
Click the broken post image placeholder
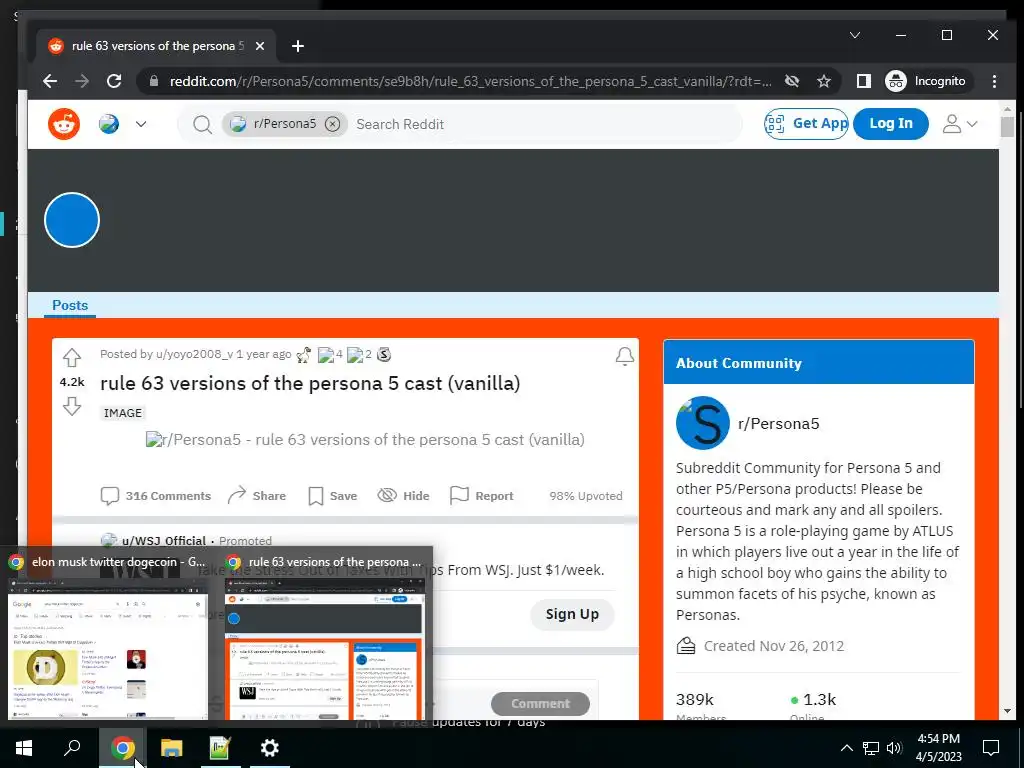click(x=365, y=440)
